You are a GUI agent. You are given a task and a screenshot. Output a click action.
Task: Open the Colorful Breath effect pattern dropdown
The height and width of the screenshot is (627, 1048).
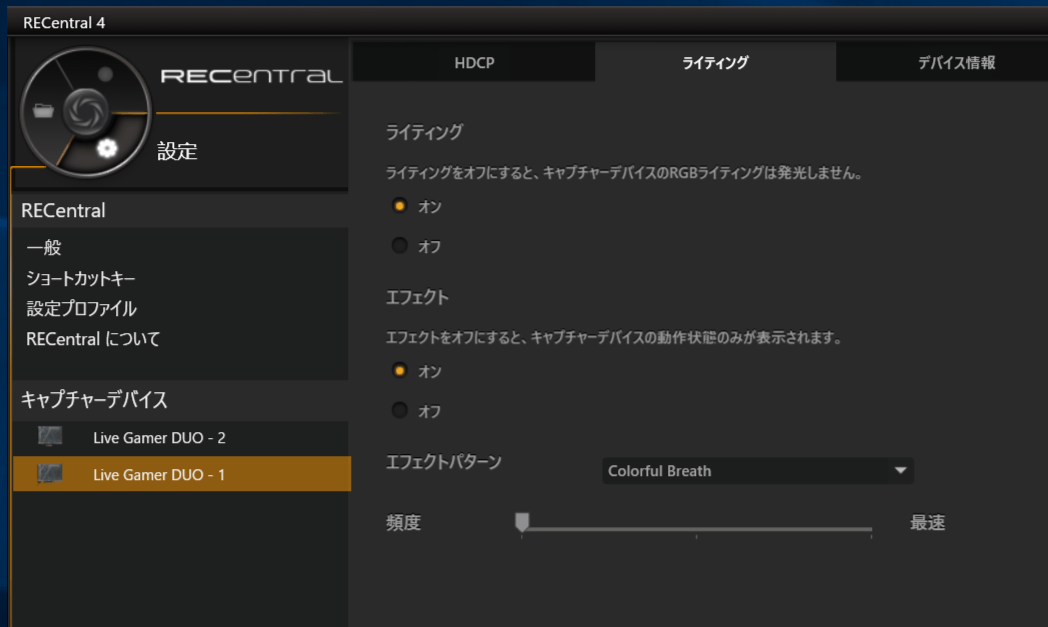pos(757,471)
